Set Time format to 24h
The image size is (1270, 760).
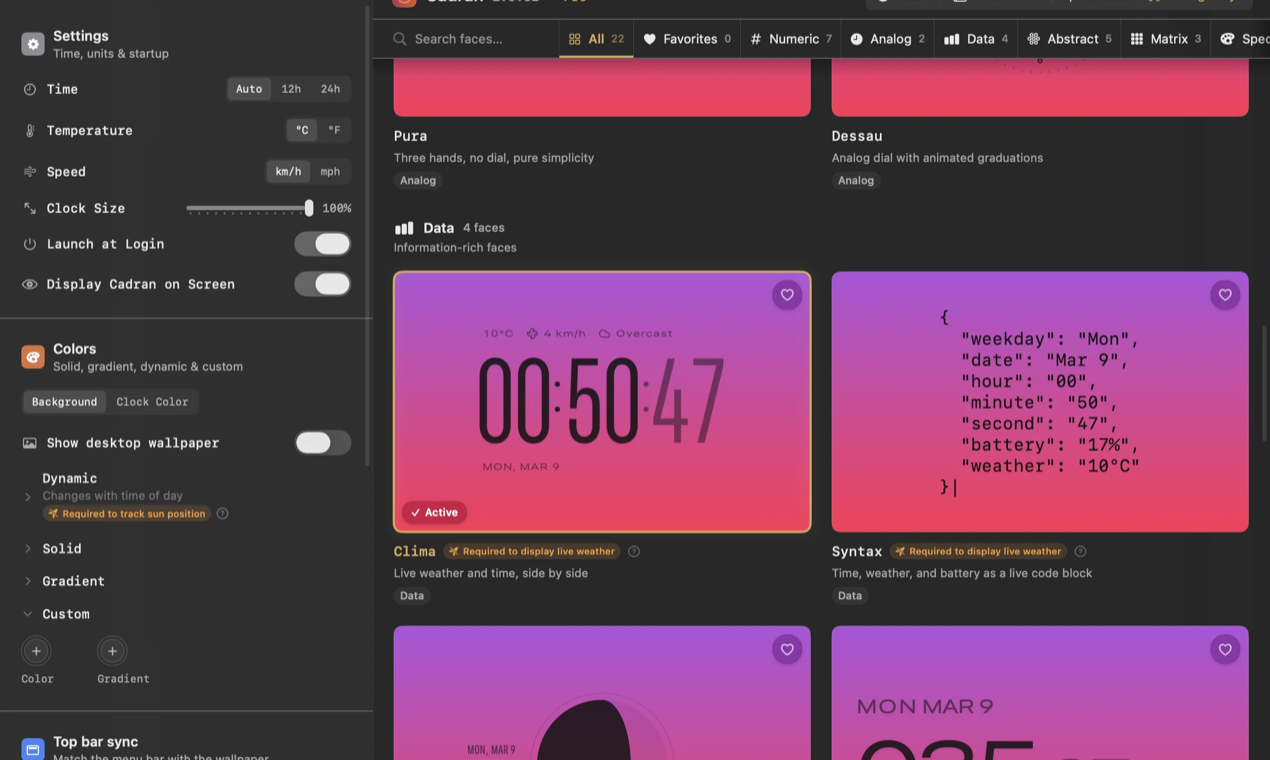click(x=330, y=89)
